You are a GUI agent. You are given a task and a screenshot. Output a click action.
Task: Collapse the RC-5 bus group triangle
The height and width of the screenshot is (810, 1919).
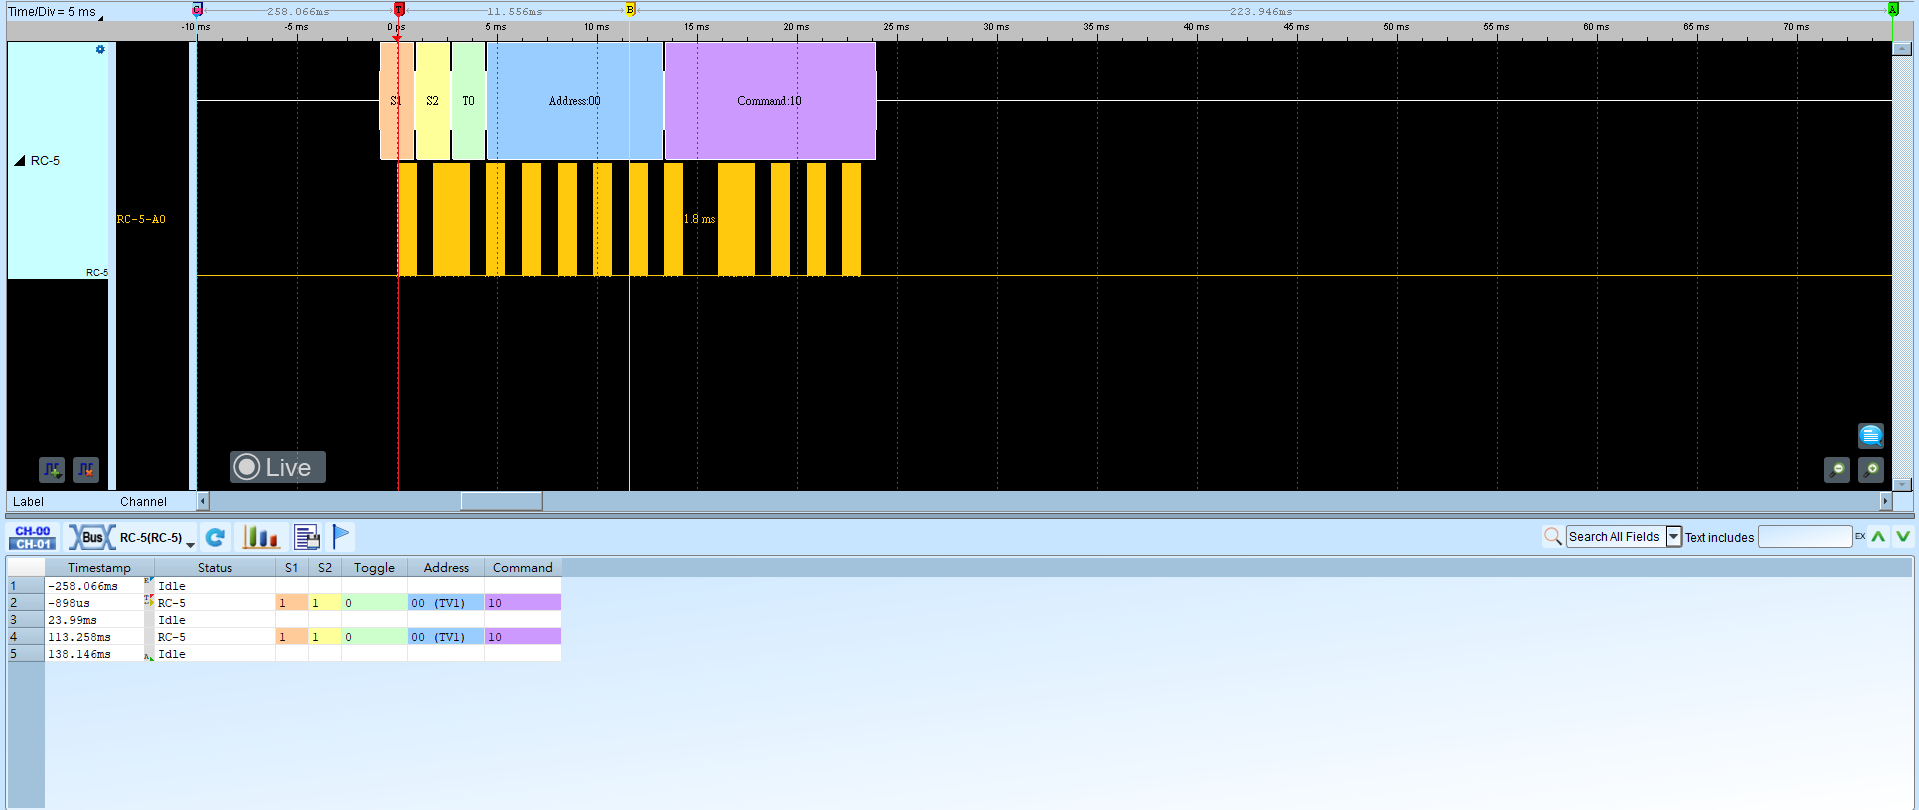tap(19, 160)
